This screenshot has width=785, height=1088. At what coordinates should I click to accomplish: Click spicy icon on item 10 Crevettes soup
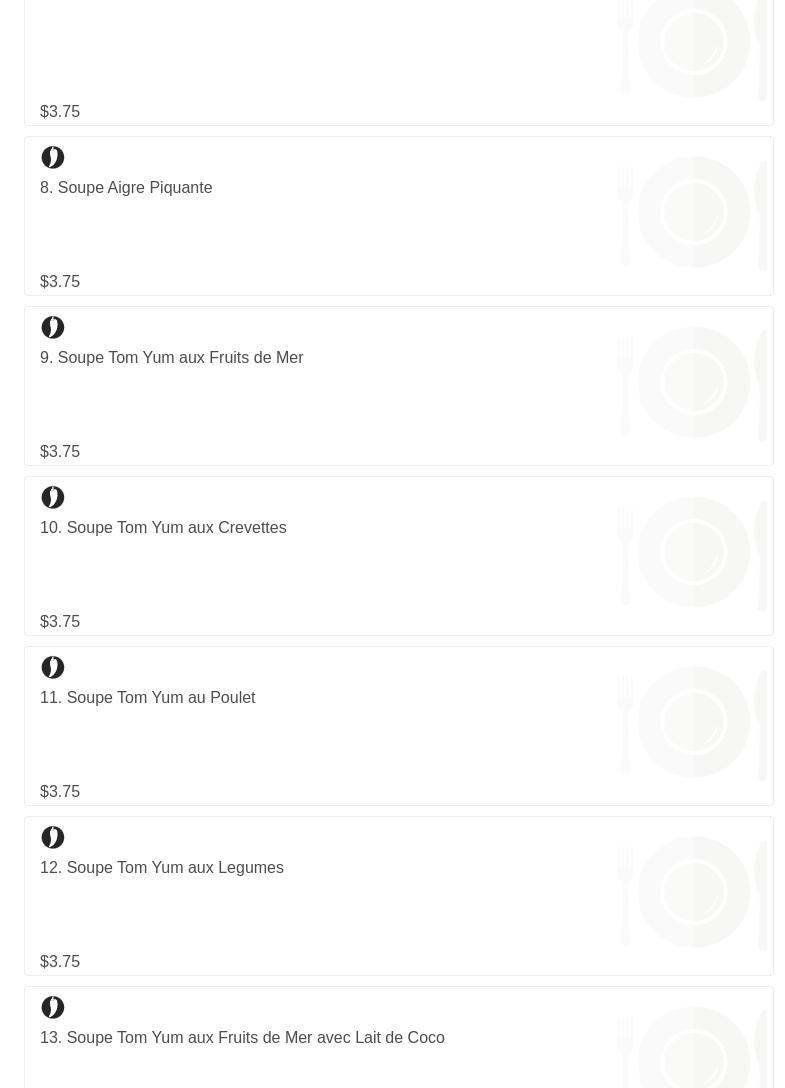tap(53, 498)
